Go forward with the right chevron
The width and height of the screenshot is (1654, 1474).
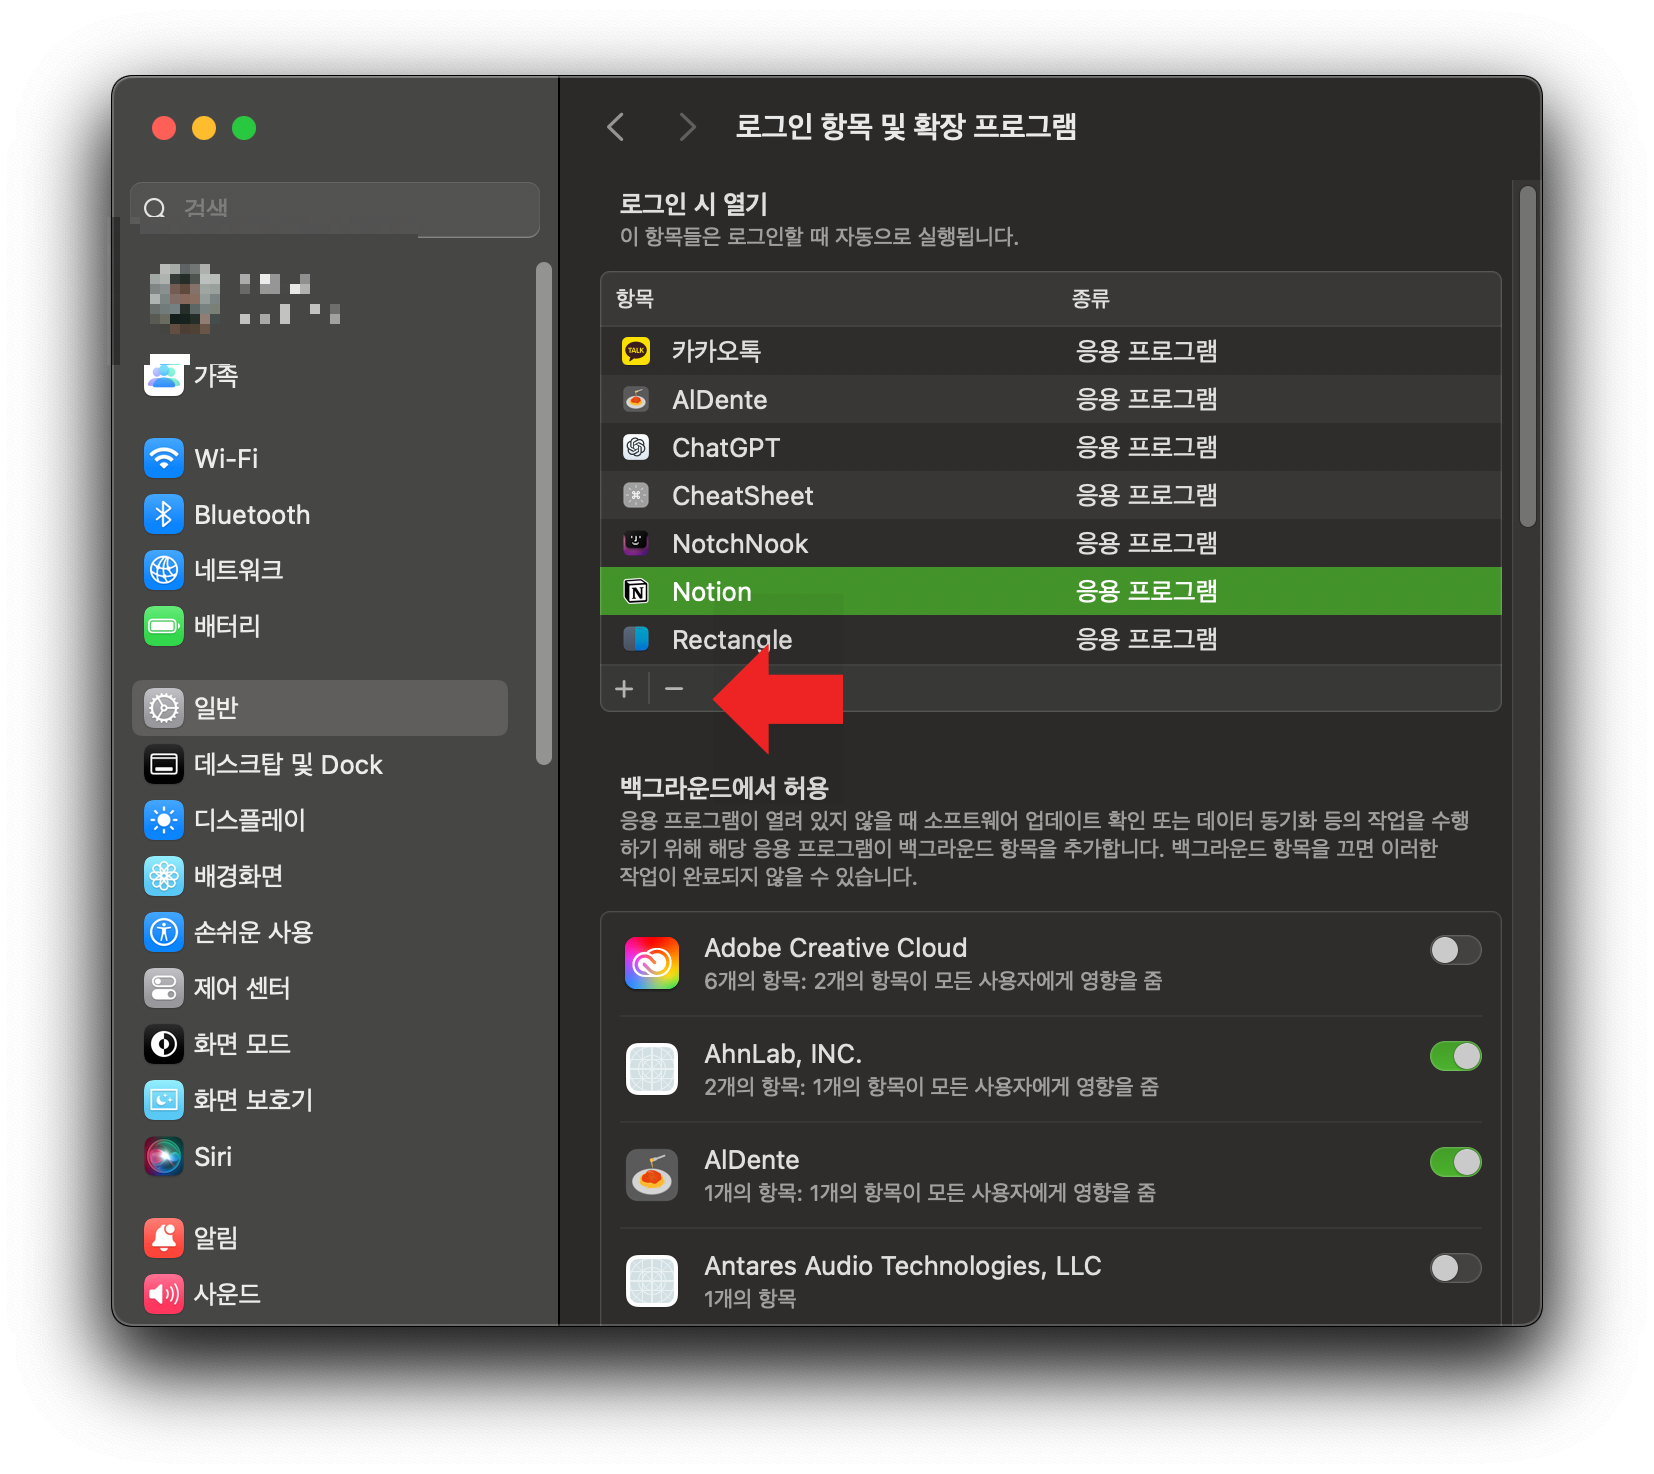687,127
